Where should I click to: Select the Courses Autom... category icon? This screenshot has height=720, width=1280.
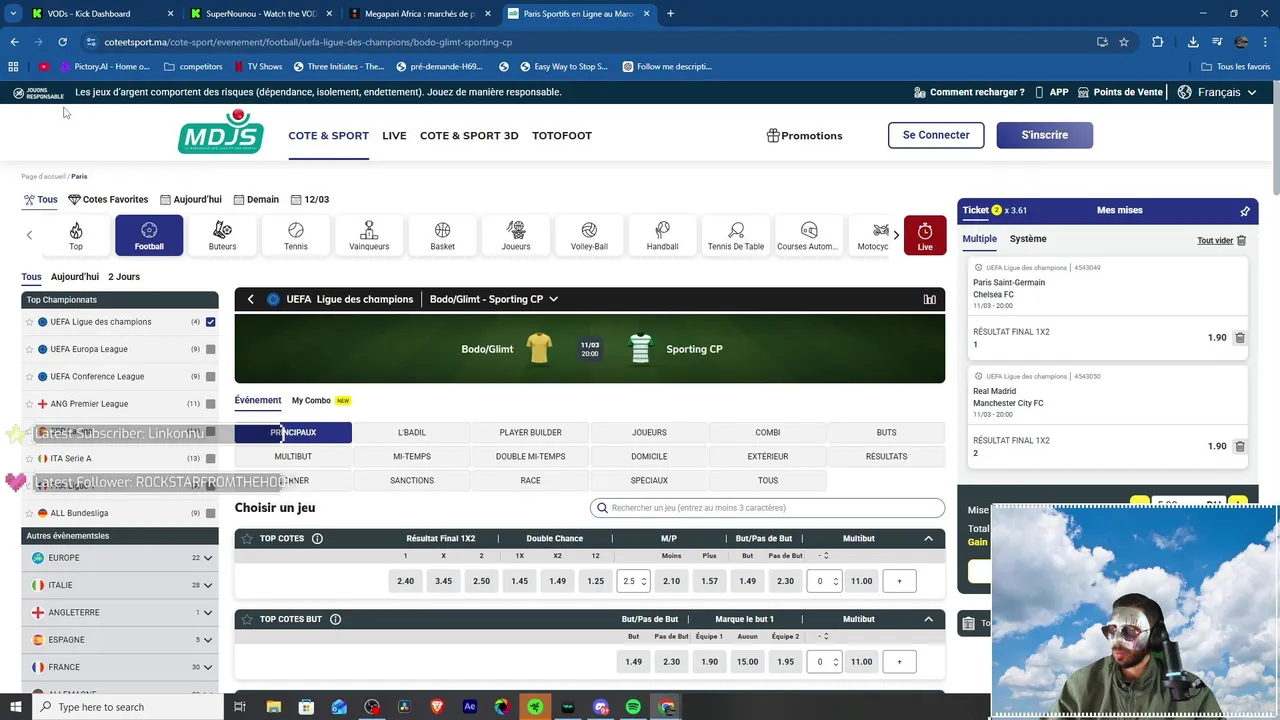(x=808, y=236)
